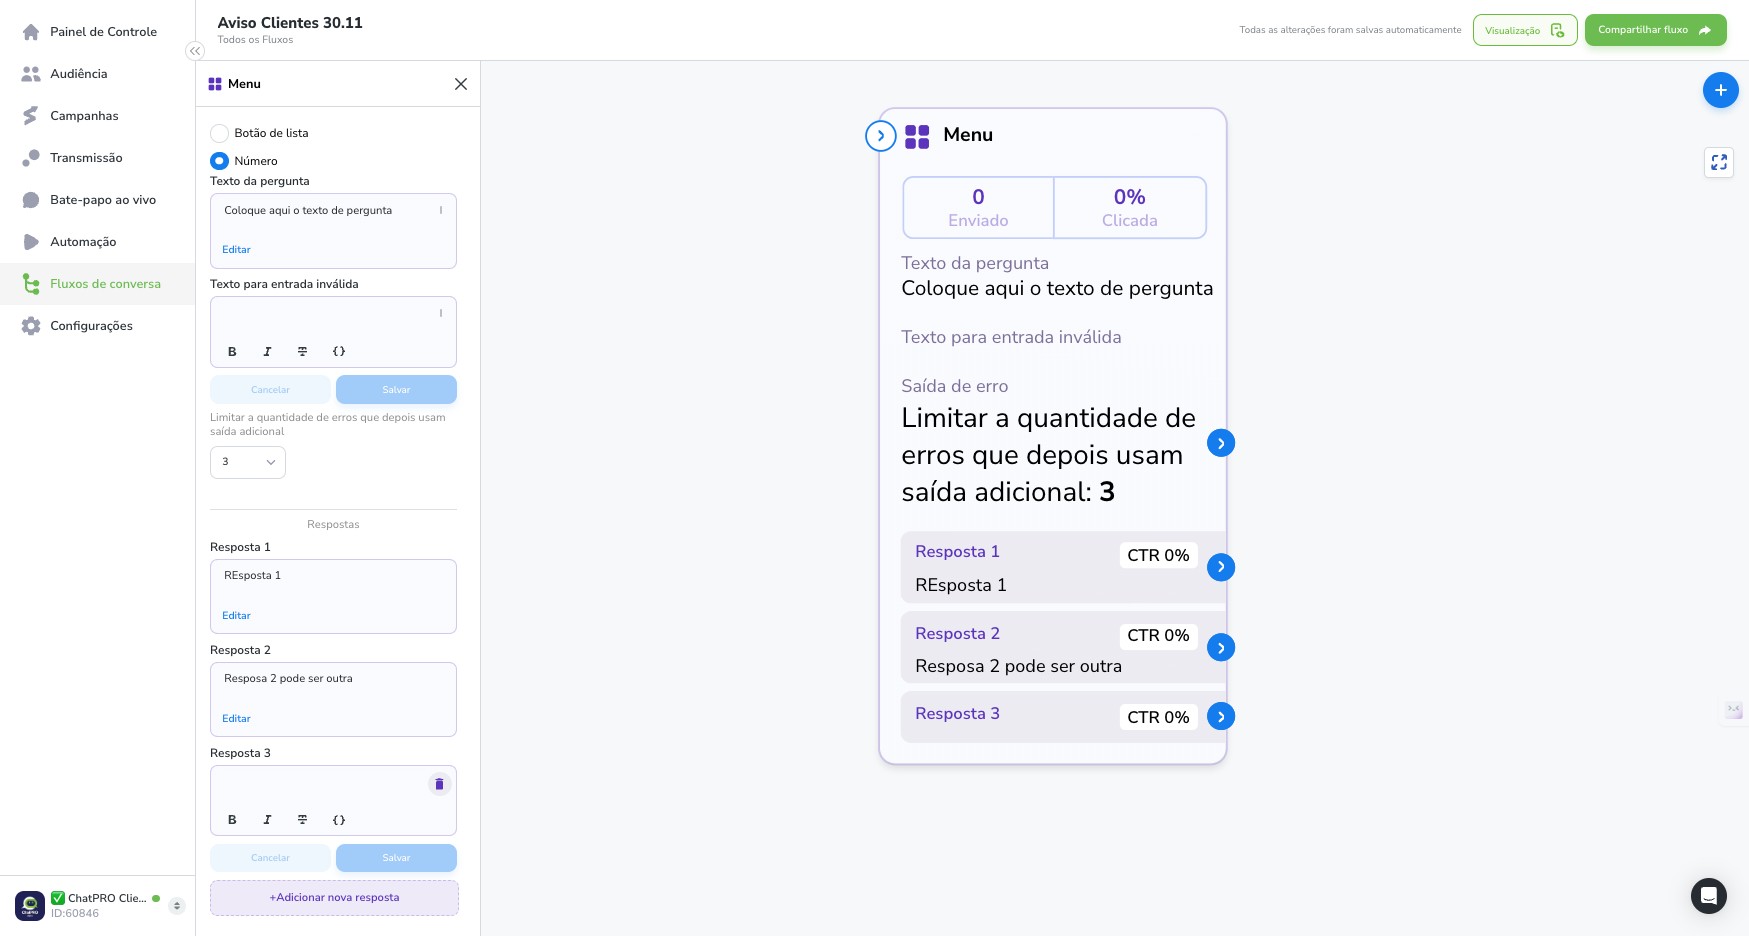This screenshot has height=936, width=1749.
Task: Insert variable braces in Resposta 3 editor
Action: (x=339, y=820)
